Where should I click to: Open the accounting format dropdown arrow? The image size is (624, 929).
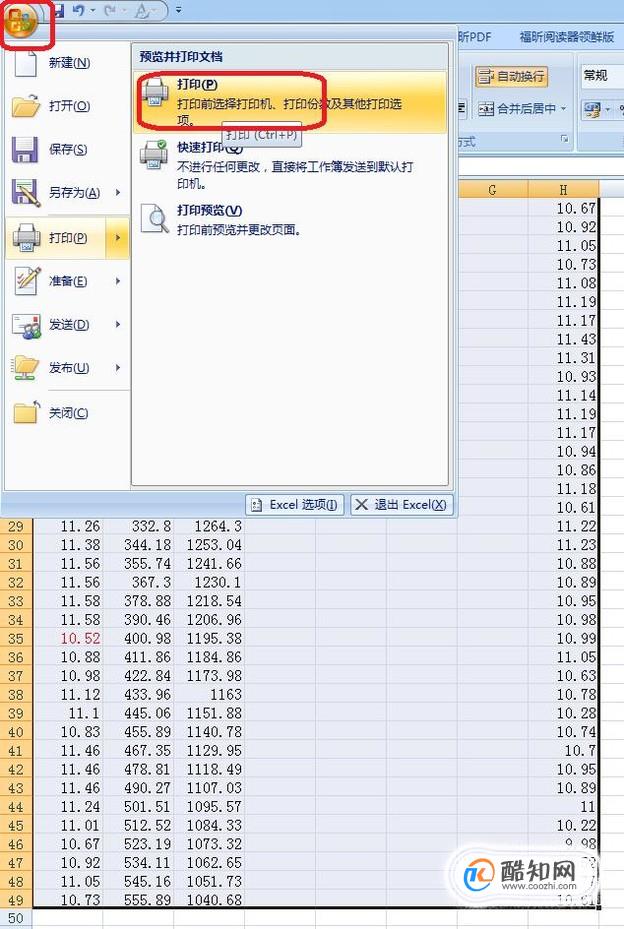click(x=608, y=109)
